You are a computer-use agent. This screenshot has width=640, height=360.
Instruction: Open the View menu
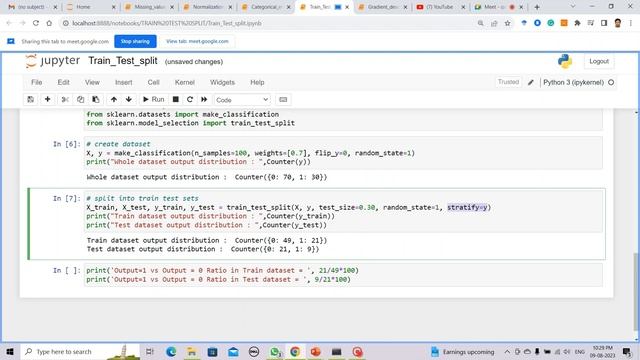pos(92,82)
